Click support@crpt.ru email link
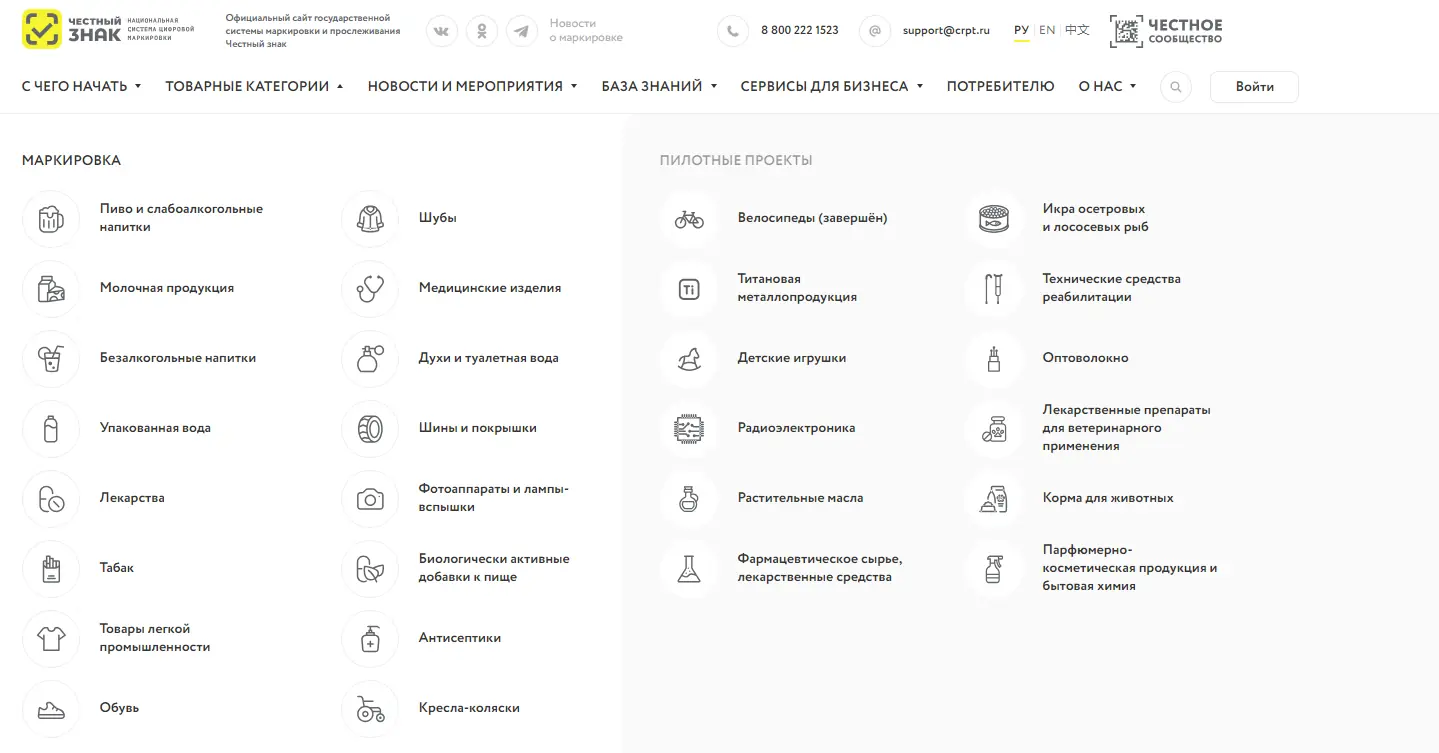 (x=946, y=31)
